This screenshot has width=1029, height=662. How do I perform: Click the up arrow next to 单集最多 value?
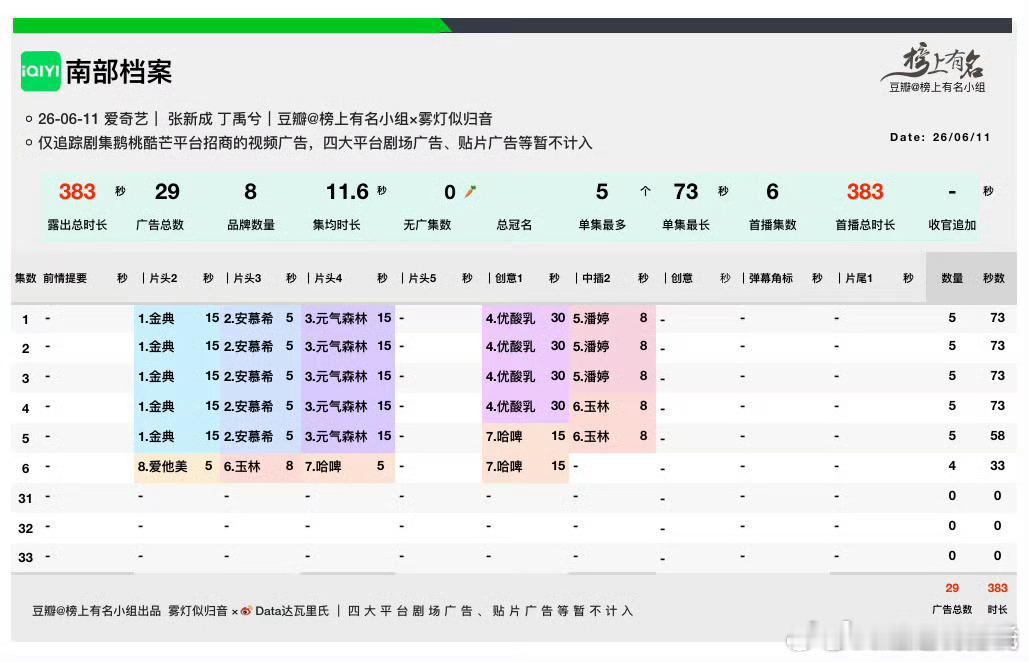tap(645, 191)
